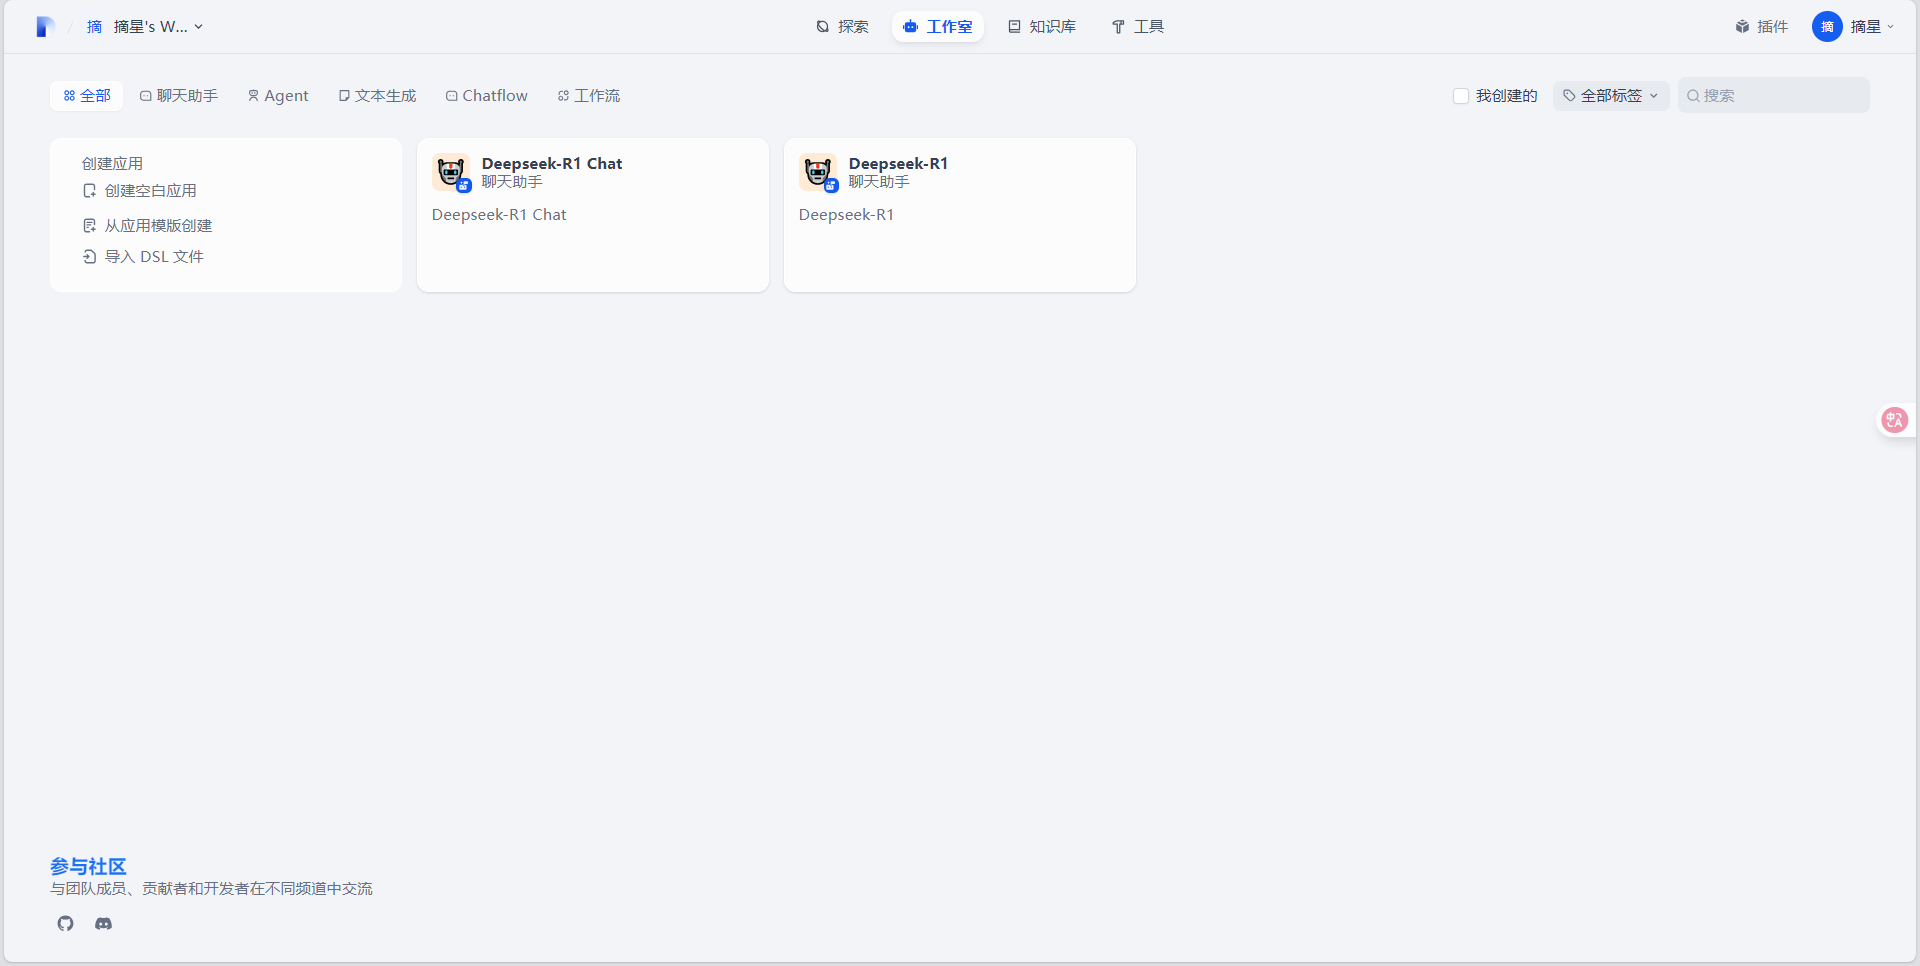Open the Deepseek-R1 Chat app card

tap(593, 215)
